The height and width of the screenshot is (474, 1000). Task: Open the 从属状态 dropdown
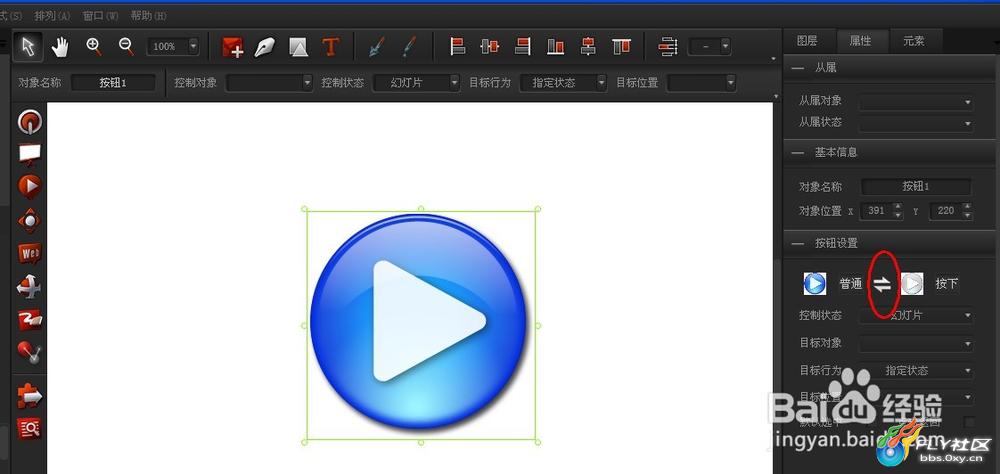click(x=916, y=122)
